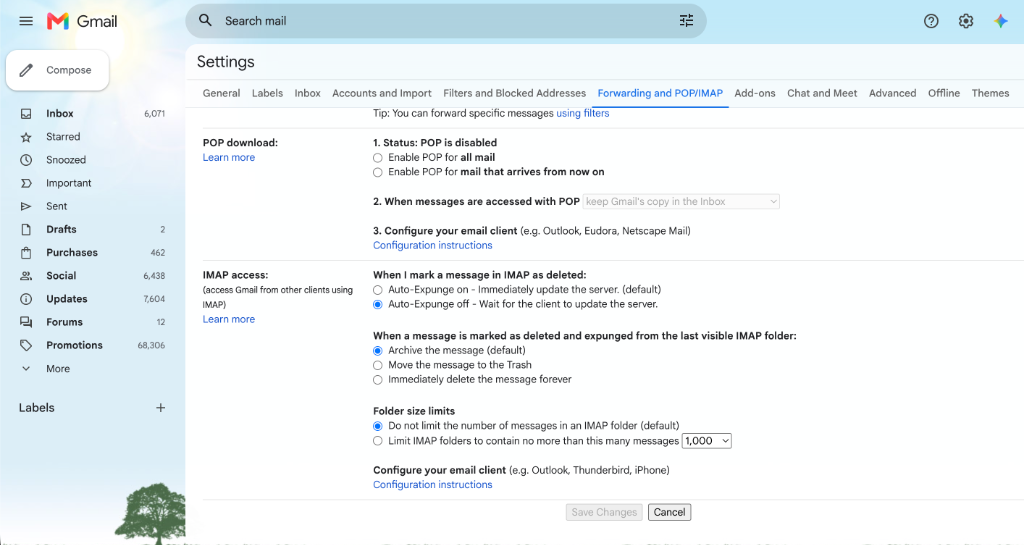The width and height of the screenshot is (1024, 545).
Task: Click Learn more under IMAP access
Action: [229, 319]
